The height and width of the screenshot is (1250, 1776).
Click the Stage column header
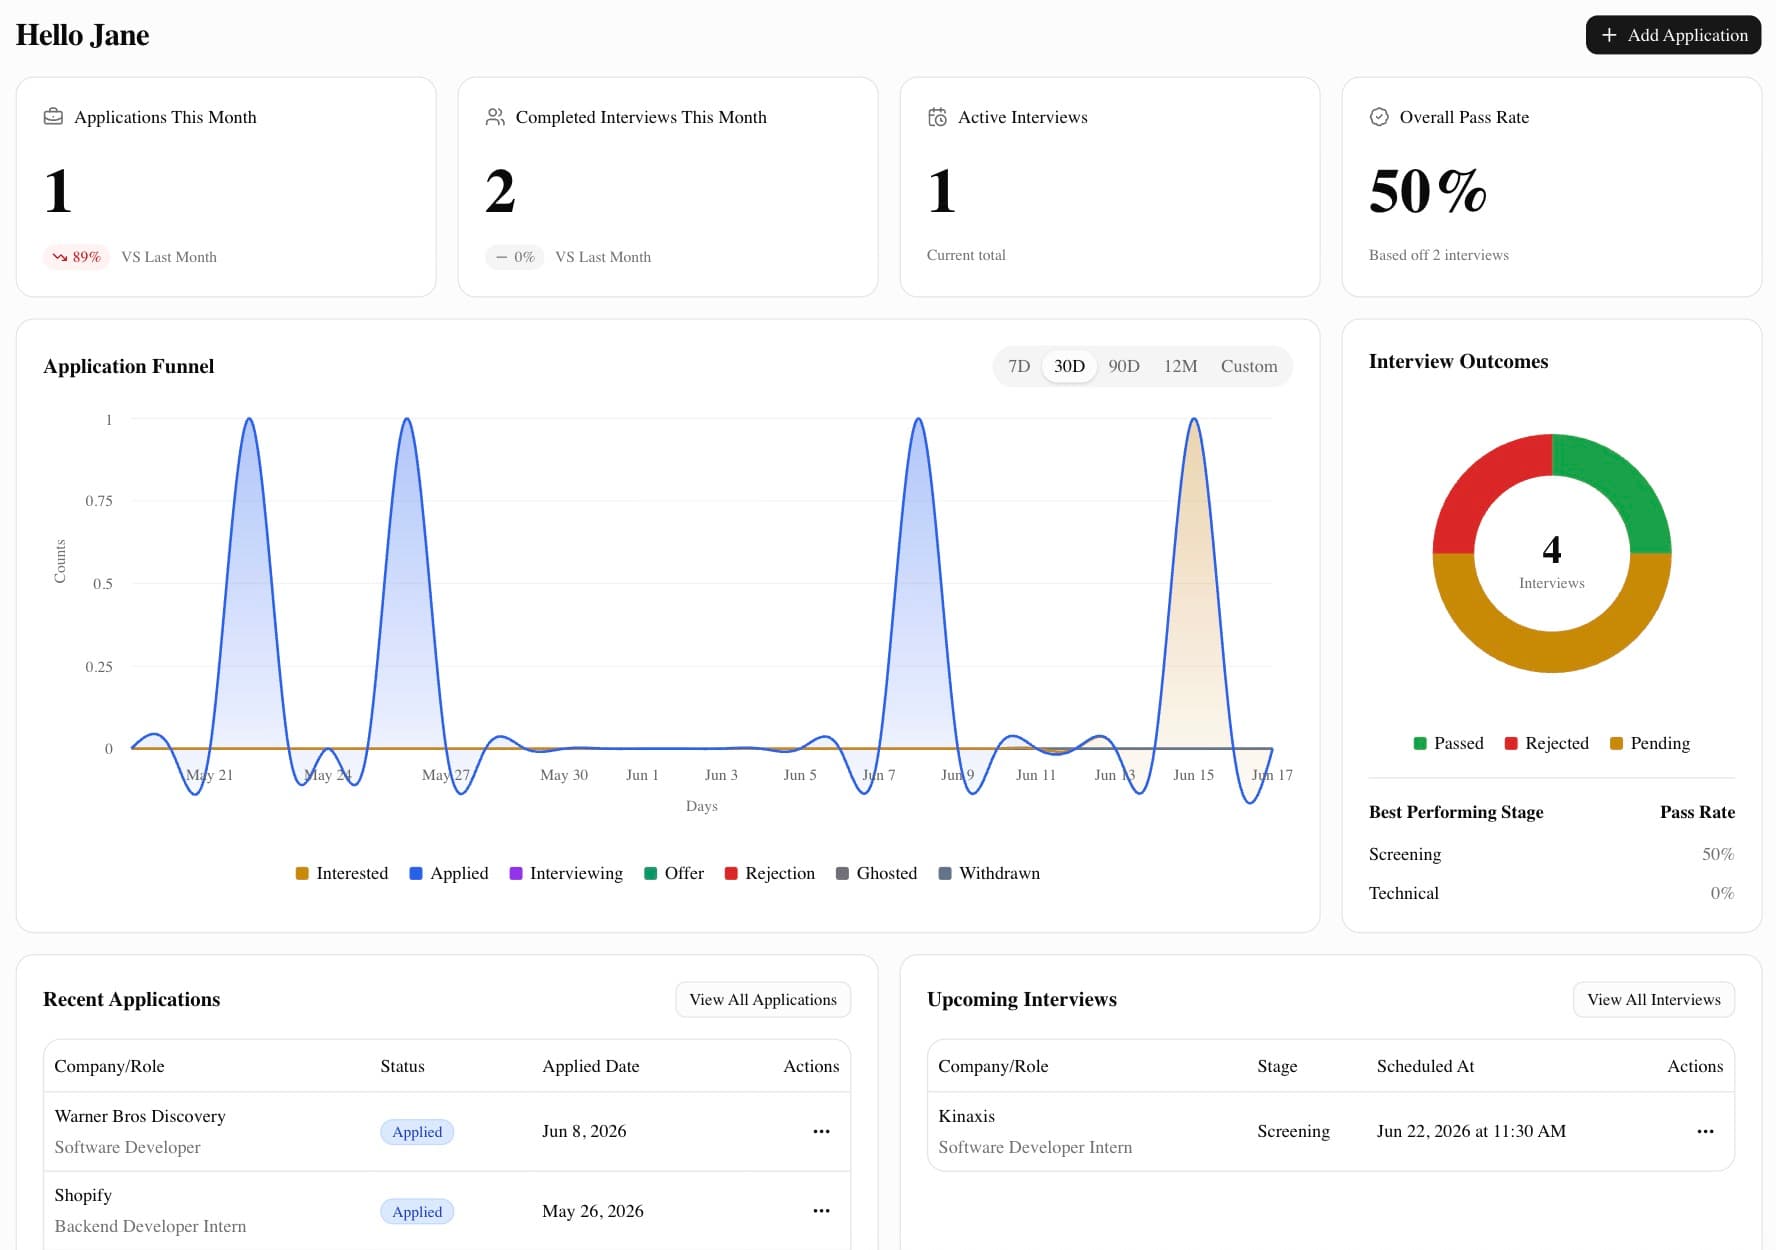[1277, 1066]
